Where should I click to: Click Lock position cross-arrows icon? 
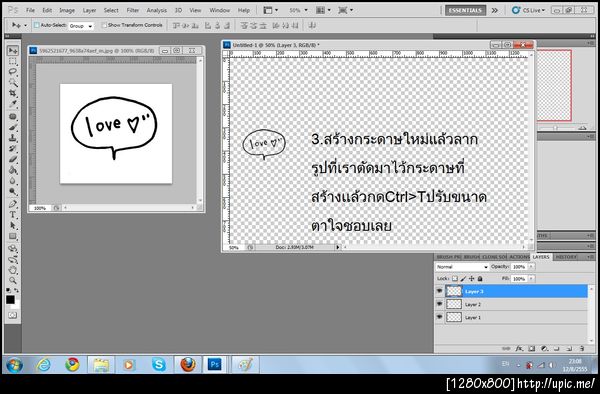pos(472,279)
